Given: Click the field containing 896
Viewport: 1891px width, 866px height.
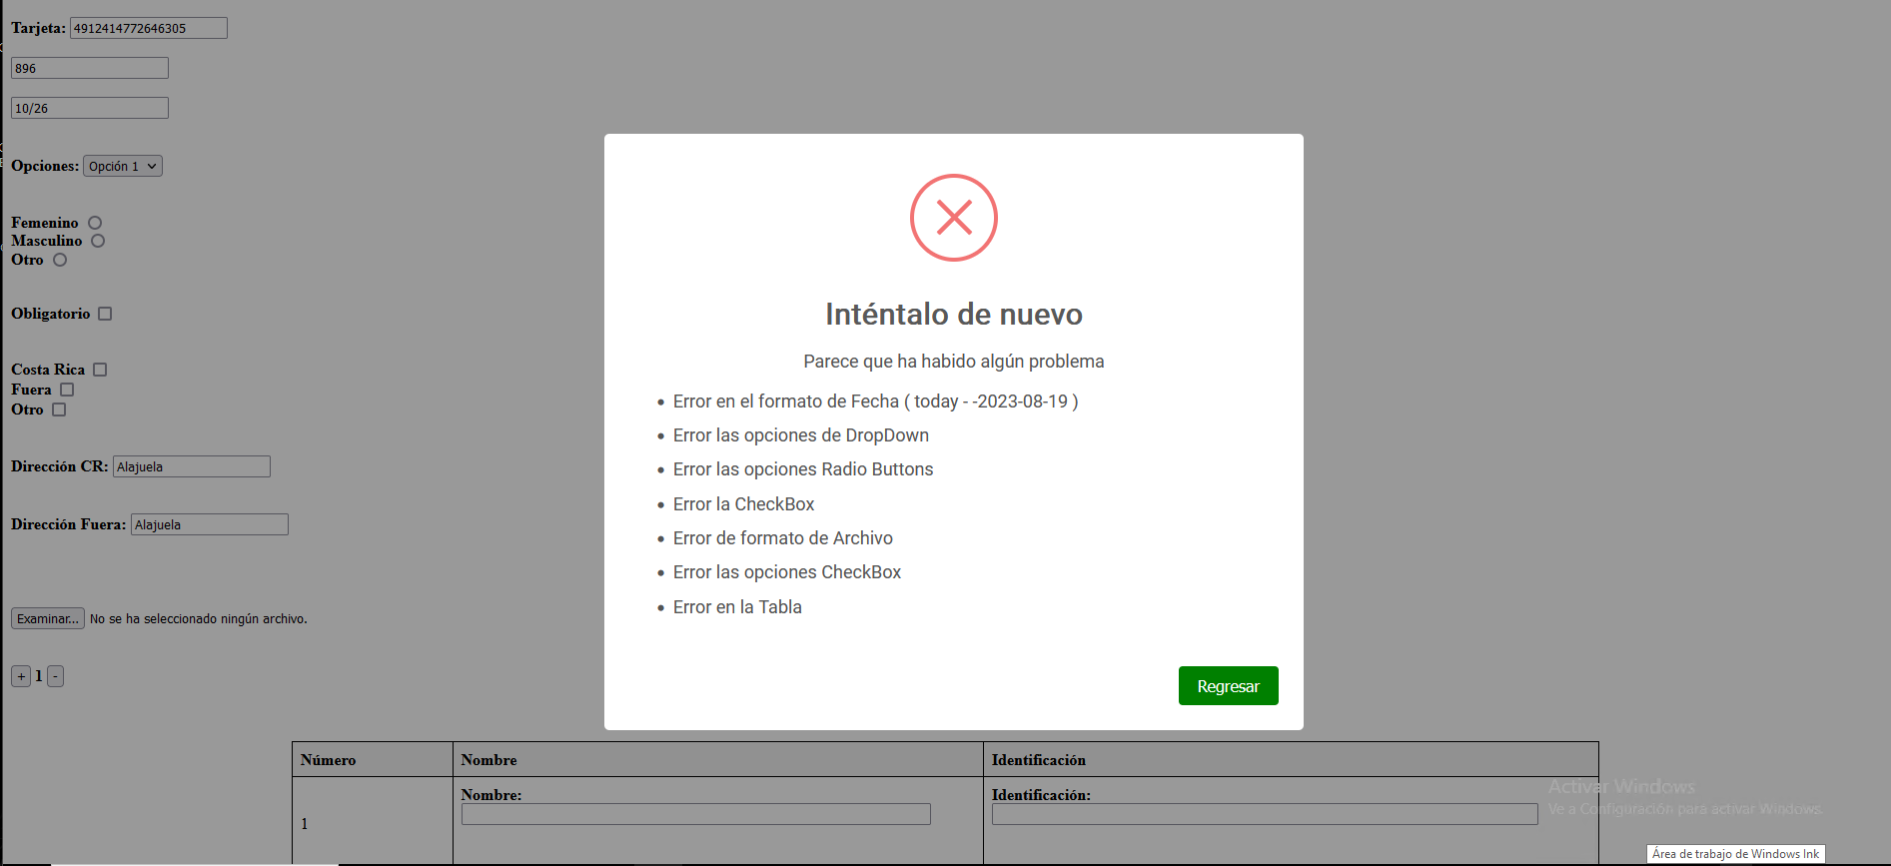Looking at the screenshot, I should click(90, 68).
